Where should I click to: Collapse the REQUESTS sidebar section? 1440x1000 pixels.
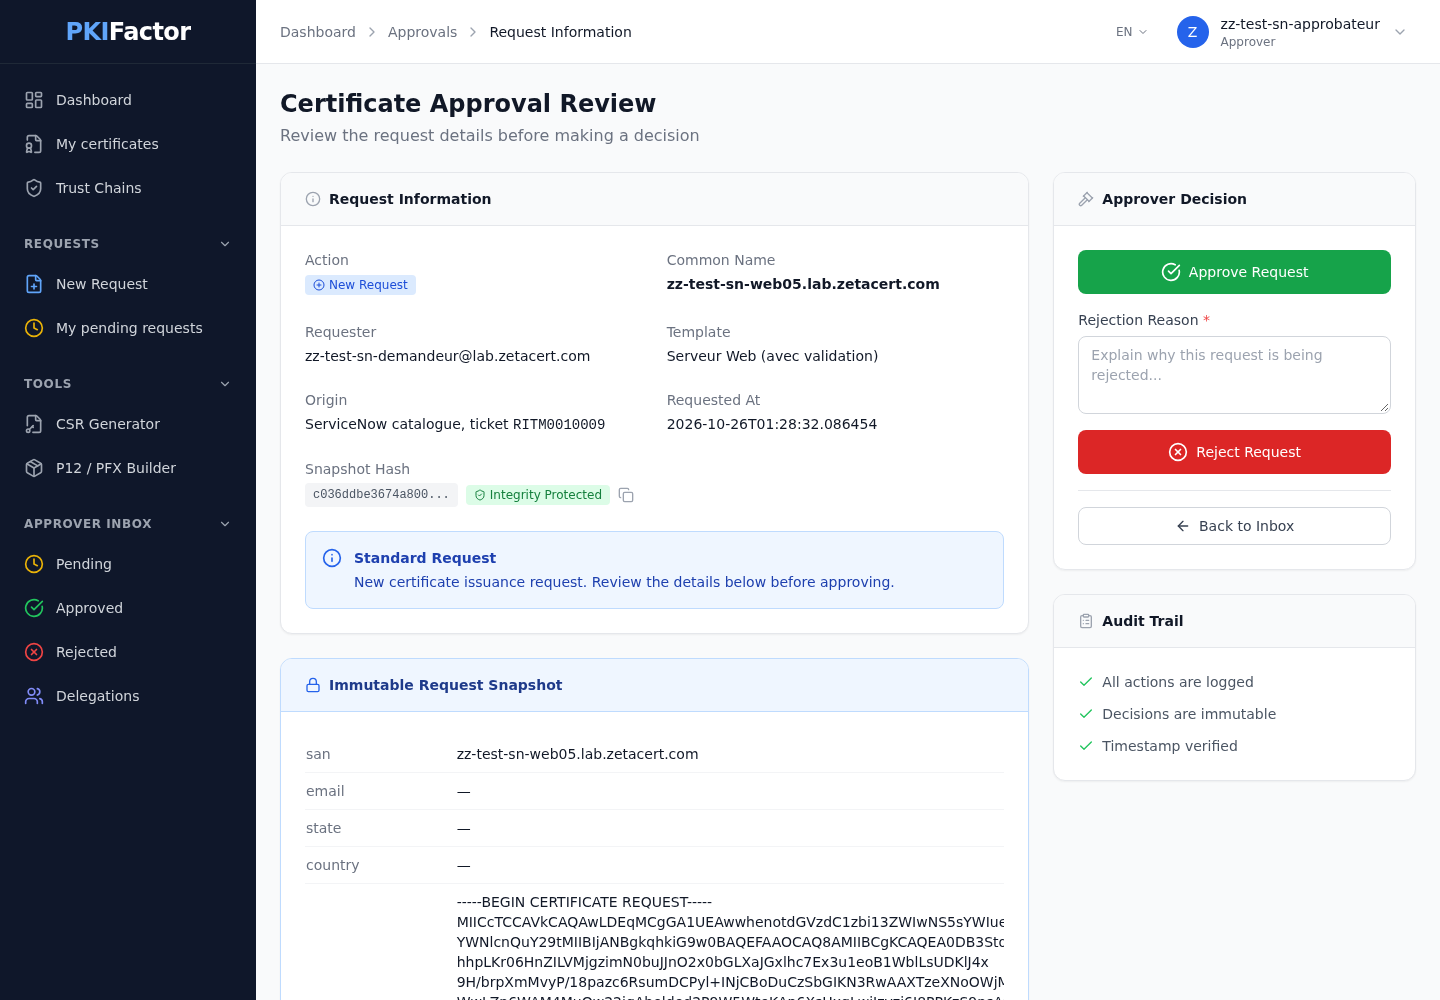pyautogui.click(x=225, y=244)
